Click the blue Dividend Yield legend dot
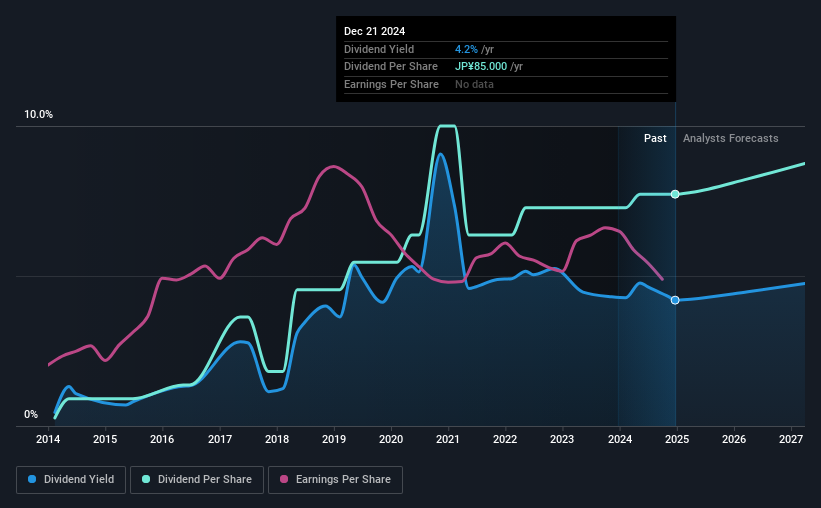Screen dimensions: 821x508 [x=32, y=479]
